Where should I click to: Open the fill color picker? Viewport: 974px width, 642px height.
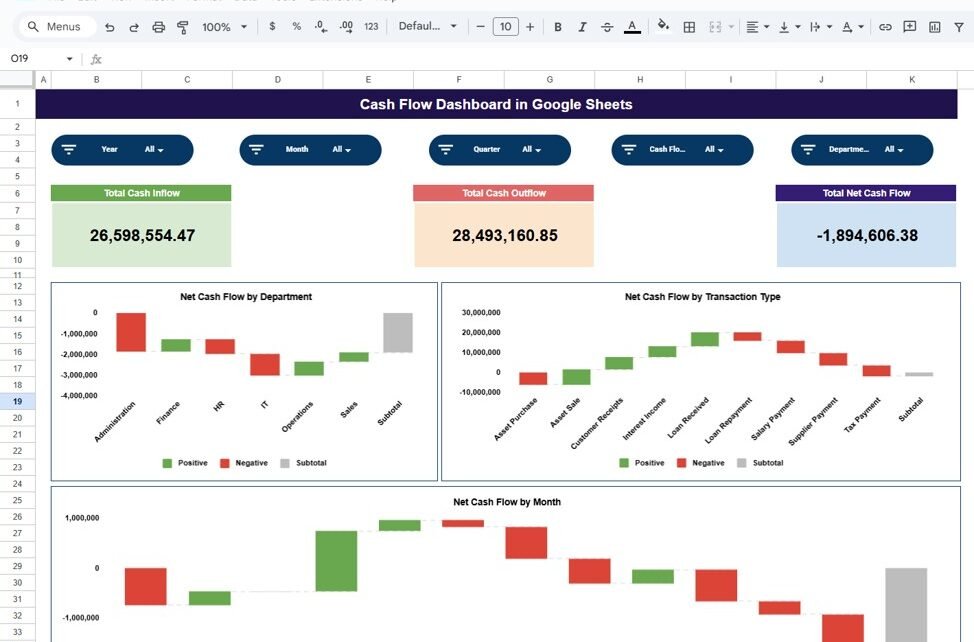point(663,27)
